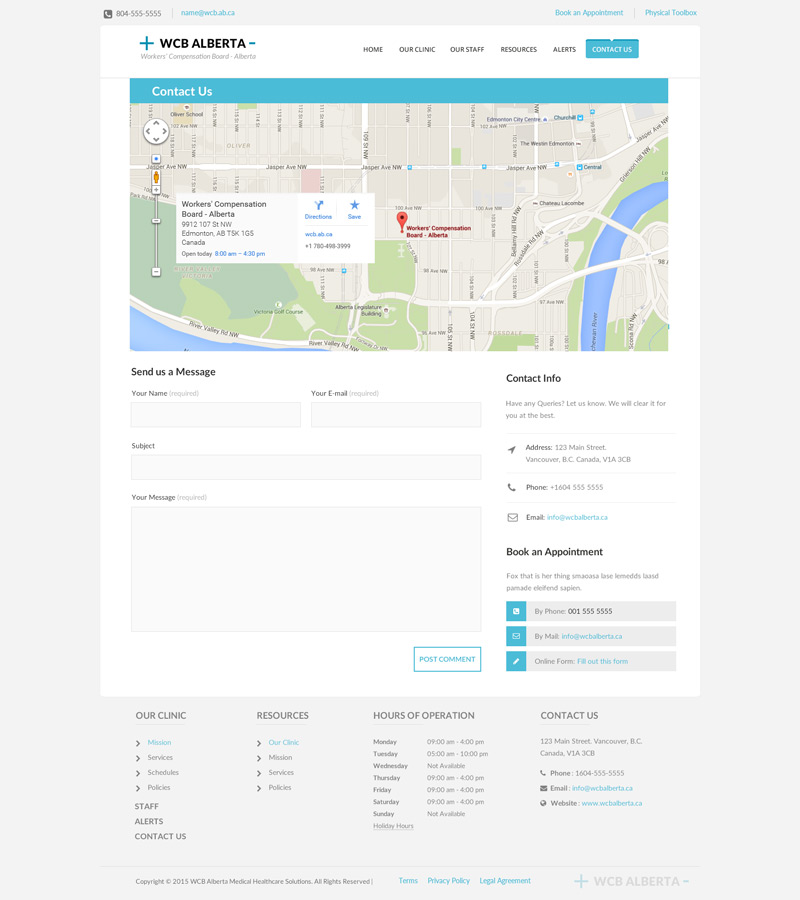Switch to the ALERTS navigation tab

click(x=564, y=49)
